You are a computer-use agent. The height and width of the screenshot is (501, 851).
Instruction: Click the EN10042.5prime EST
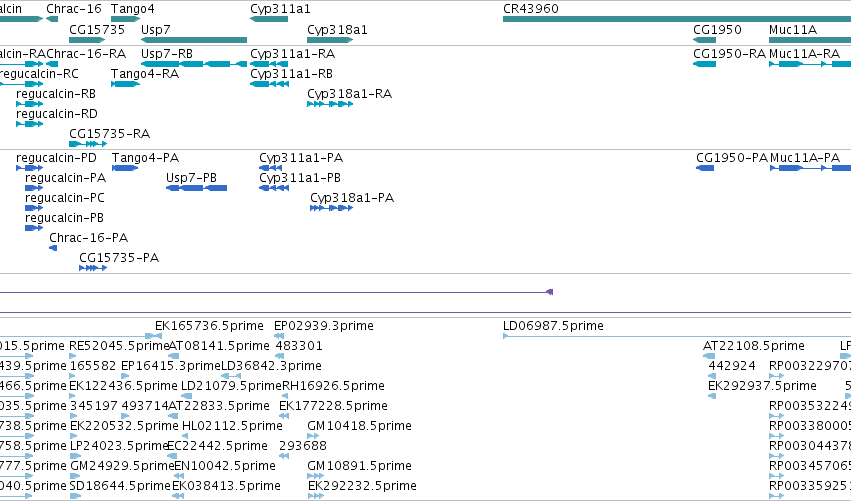pos(179,476)
